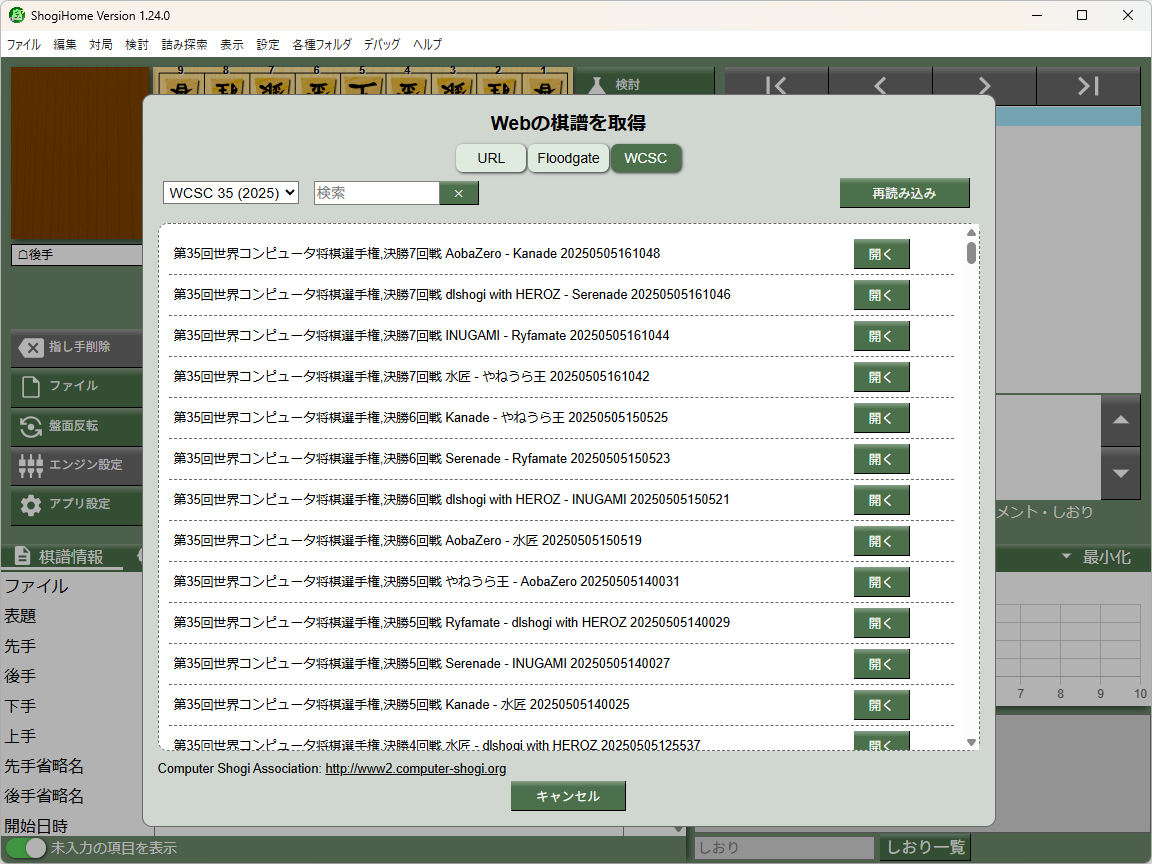Screen dimensions: 1152x864
Task: Open AobaZero - Kanade 決勝7回戦 game
Action: point(882,254)
